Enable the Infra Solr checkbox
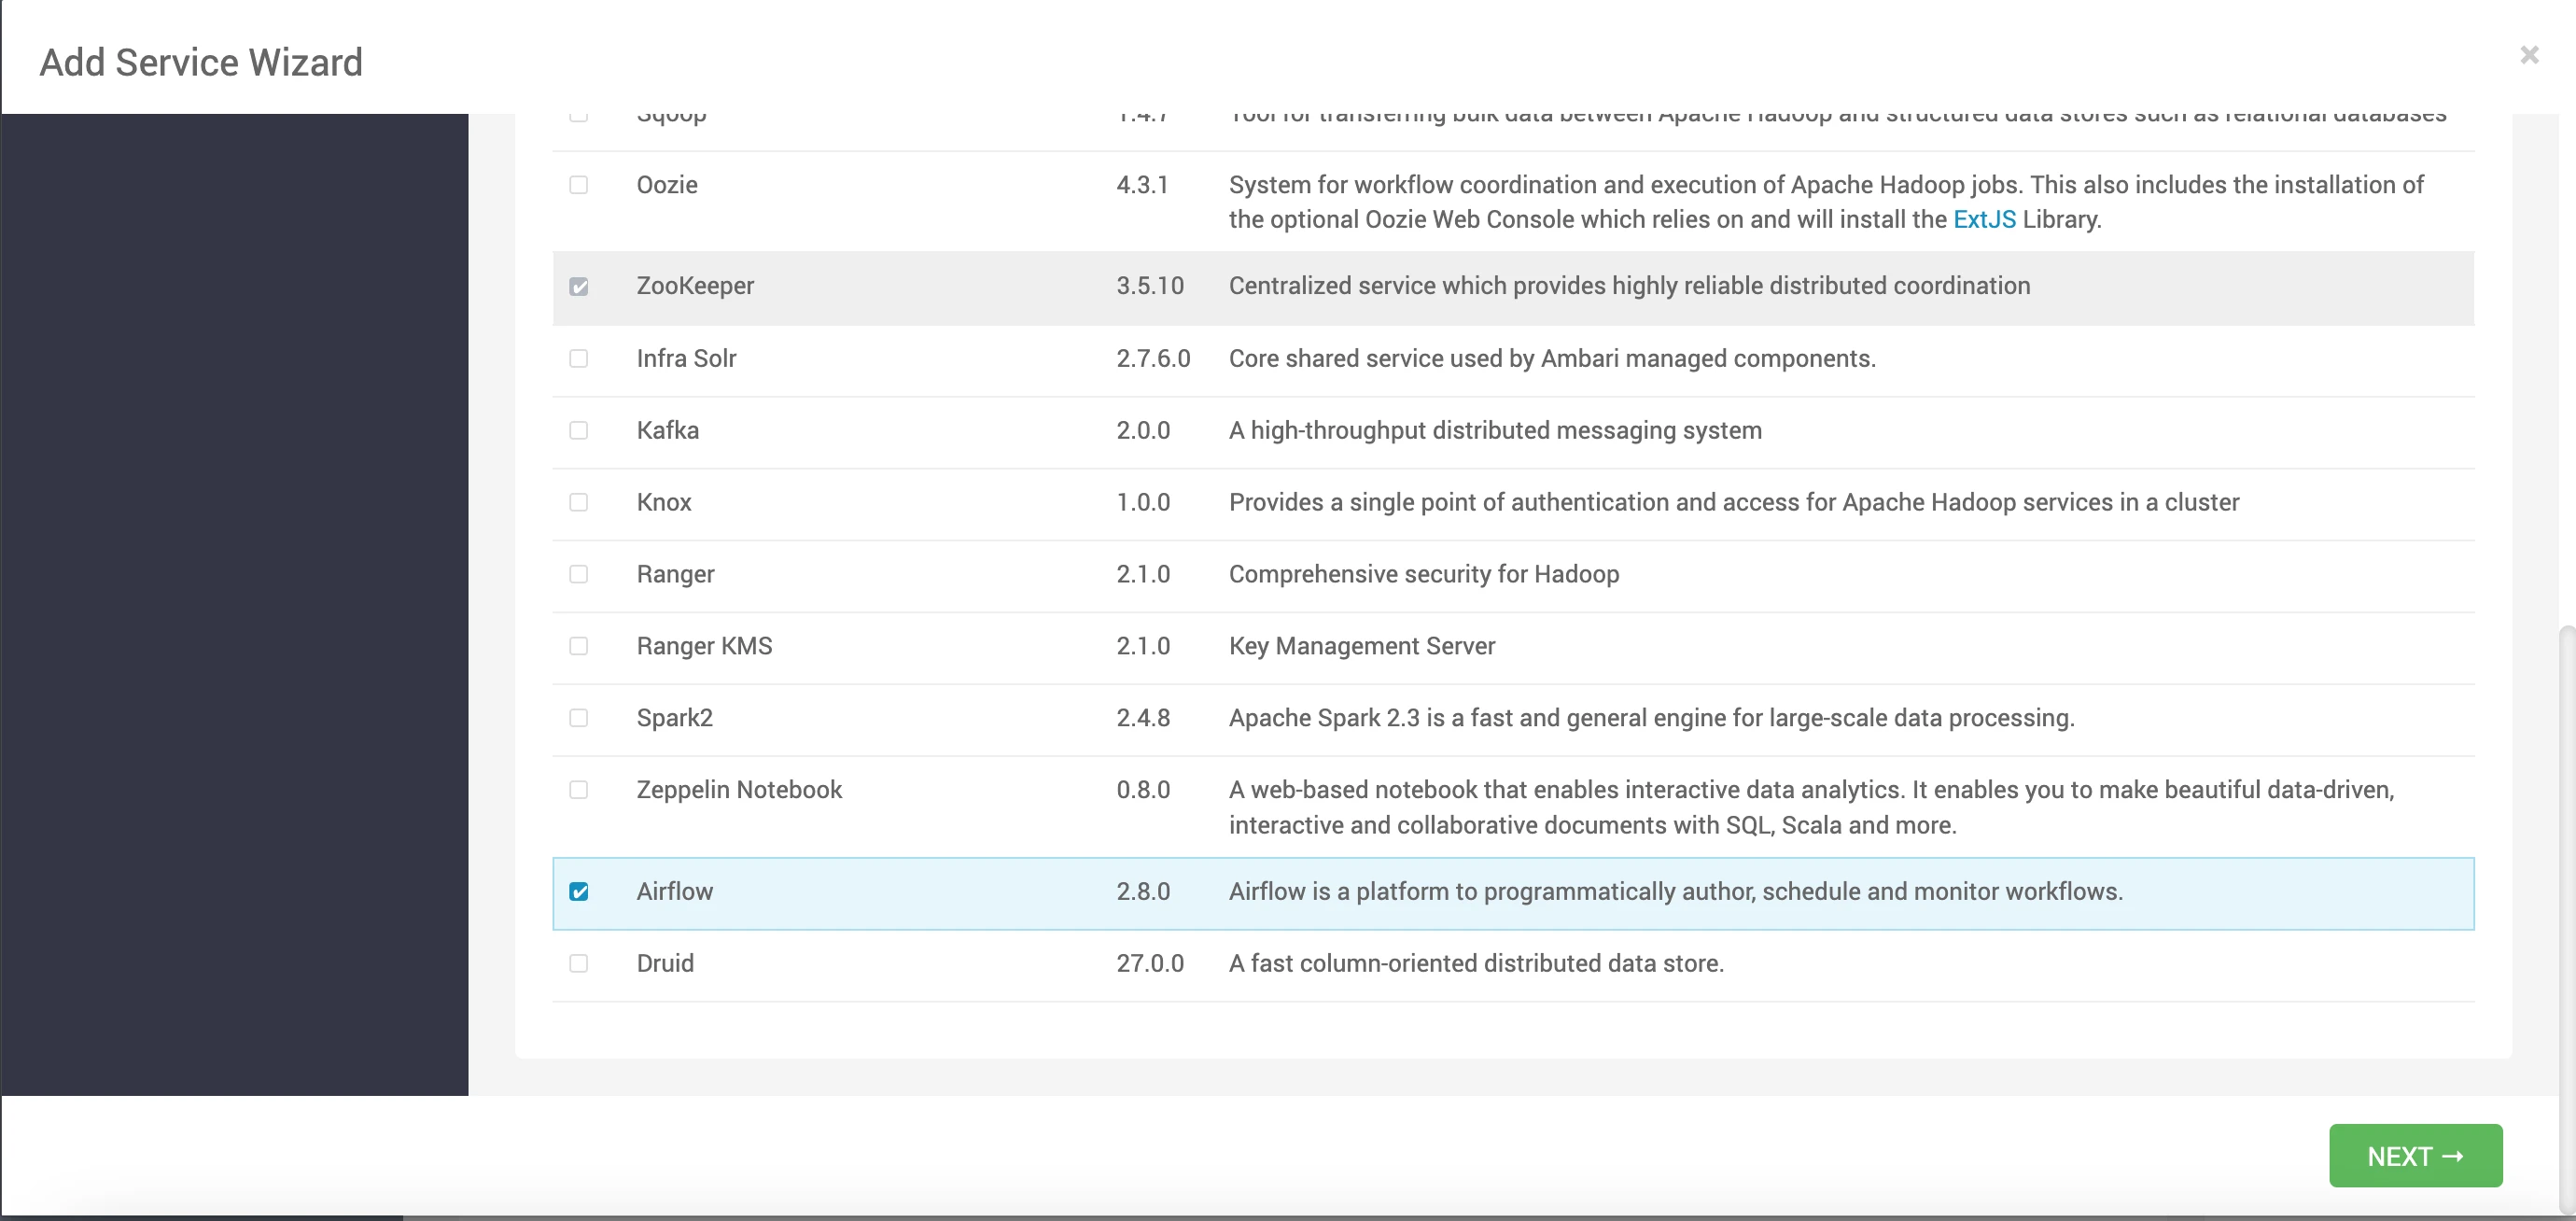 (x=579, y=358)
